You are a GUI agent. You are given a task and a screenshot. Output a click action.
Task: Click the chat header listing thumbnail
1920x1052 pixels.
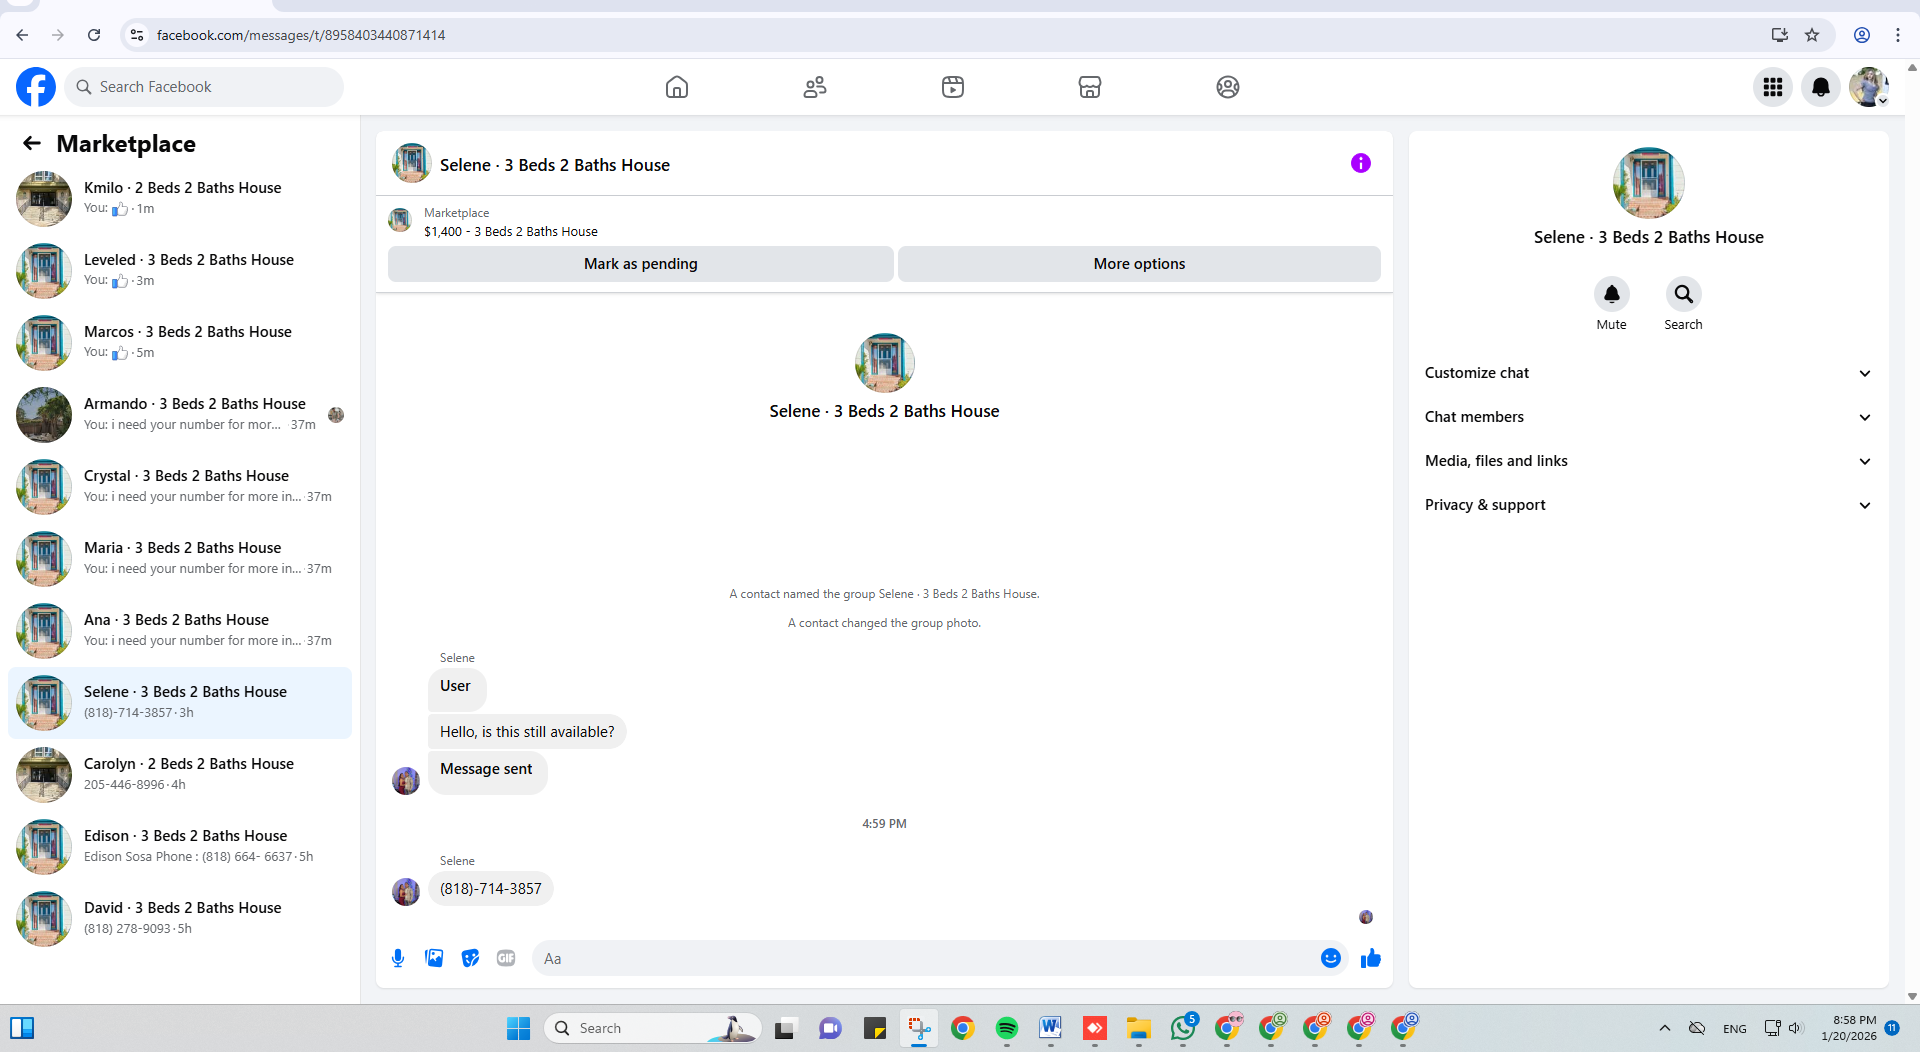coord(411,163)
